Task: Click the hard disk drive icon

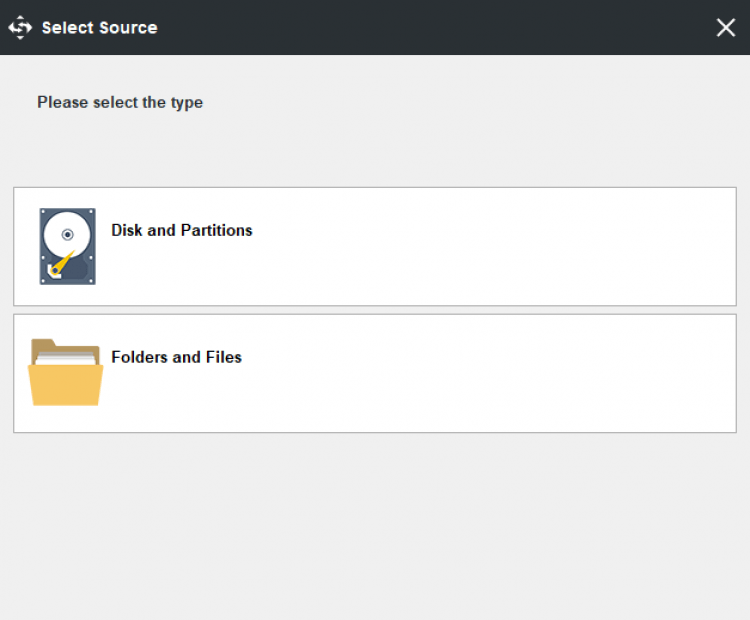Action: point(67,246)
